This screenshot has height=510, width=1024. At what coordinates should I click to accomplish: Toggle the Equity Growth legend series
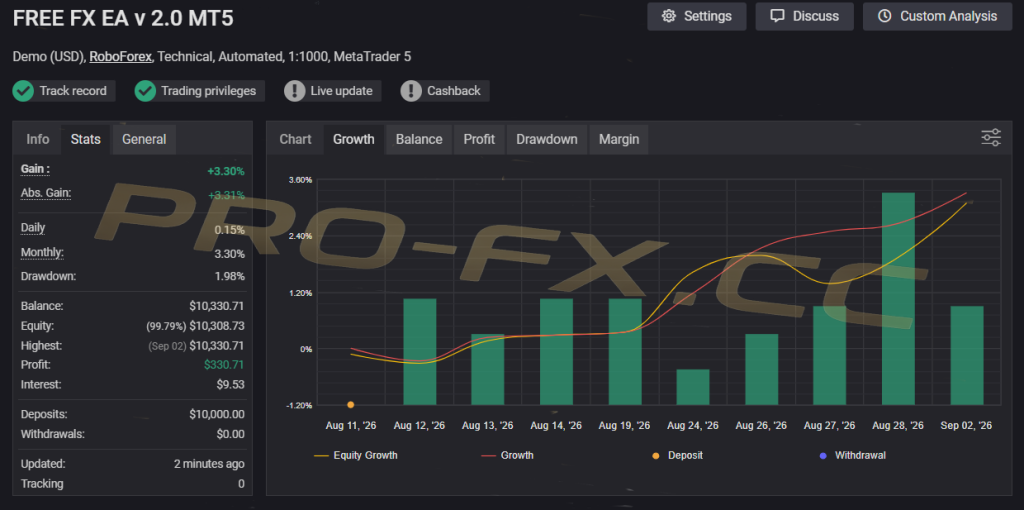355,455
